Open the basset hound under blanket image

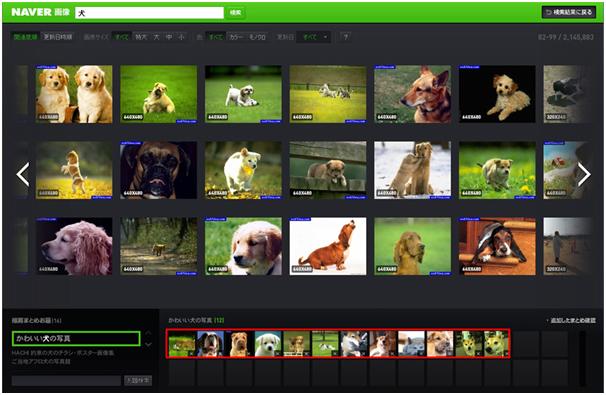(x=497, y=246)
